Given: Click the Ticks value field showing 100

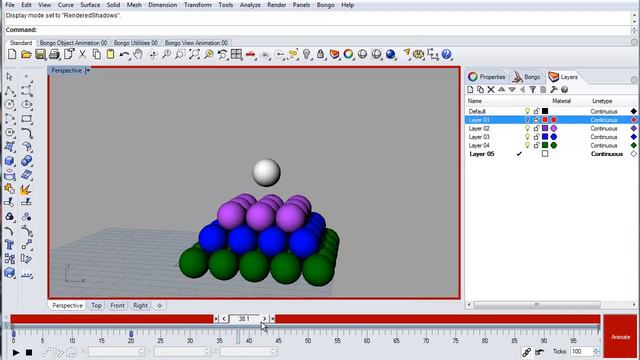Looking at the screenshot, I should tap(582, 351).
